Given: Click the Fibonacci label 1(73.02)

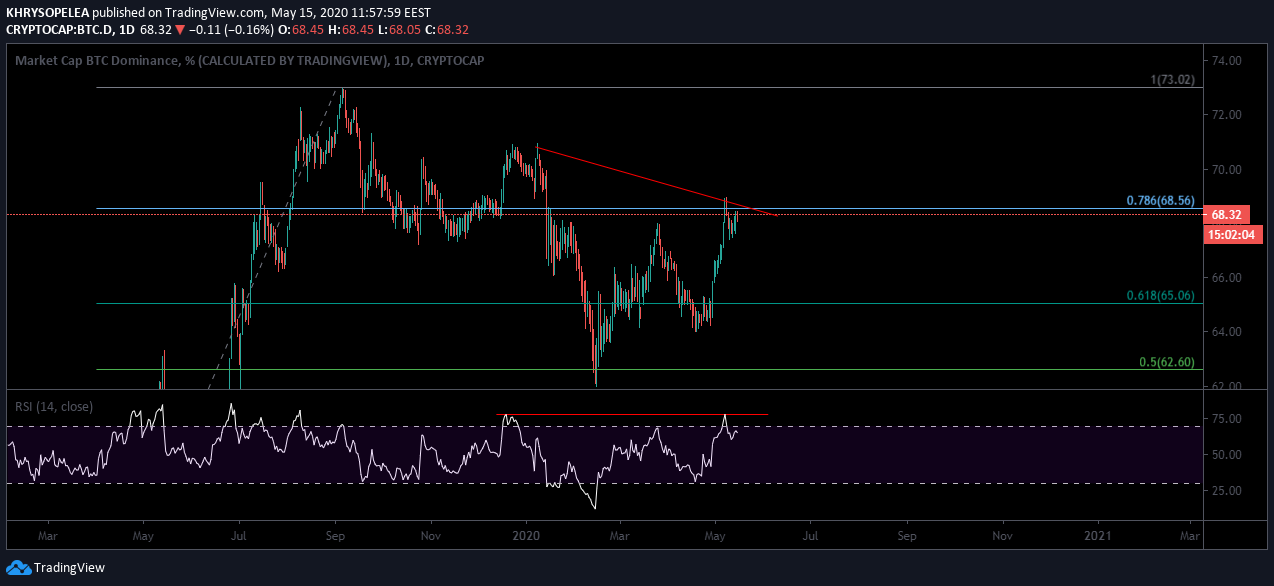Looking at the screenshot, I should 1172,80.
